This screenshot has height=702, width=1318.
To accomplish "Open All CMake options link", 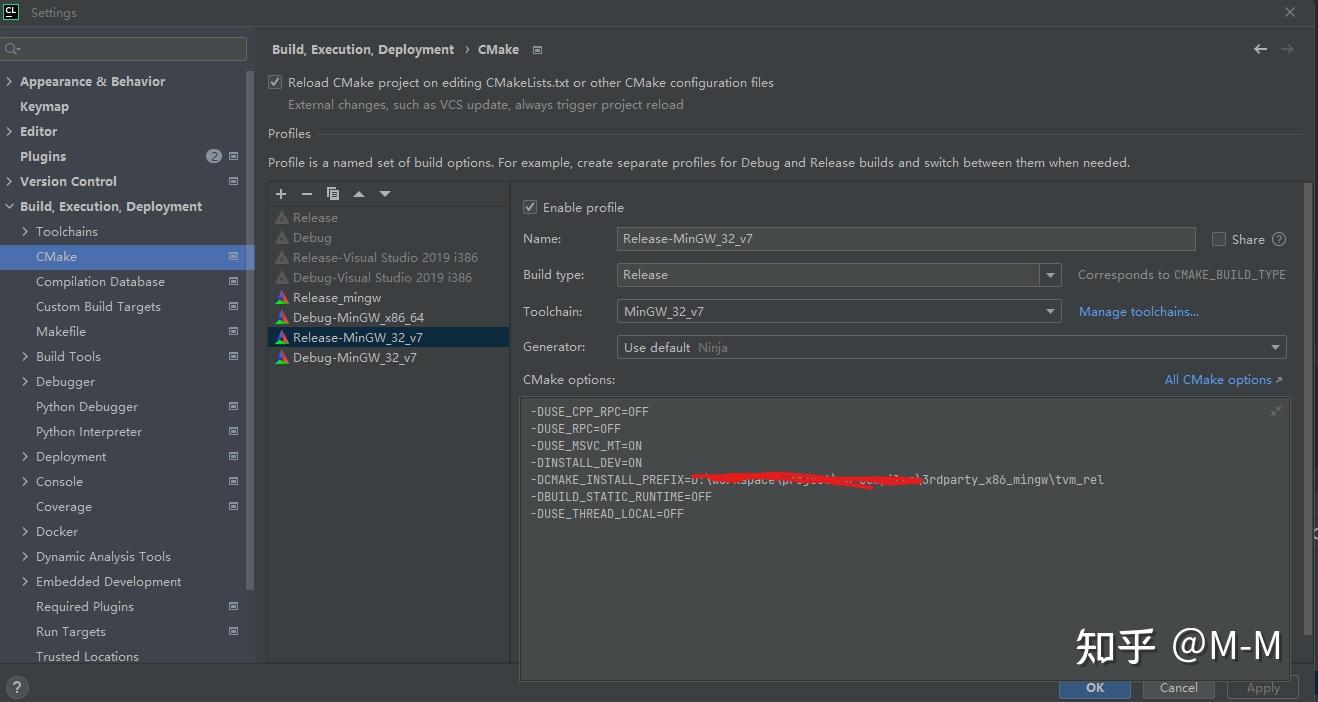I will pos(1223,379).
